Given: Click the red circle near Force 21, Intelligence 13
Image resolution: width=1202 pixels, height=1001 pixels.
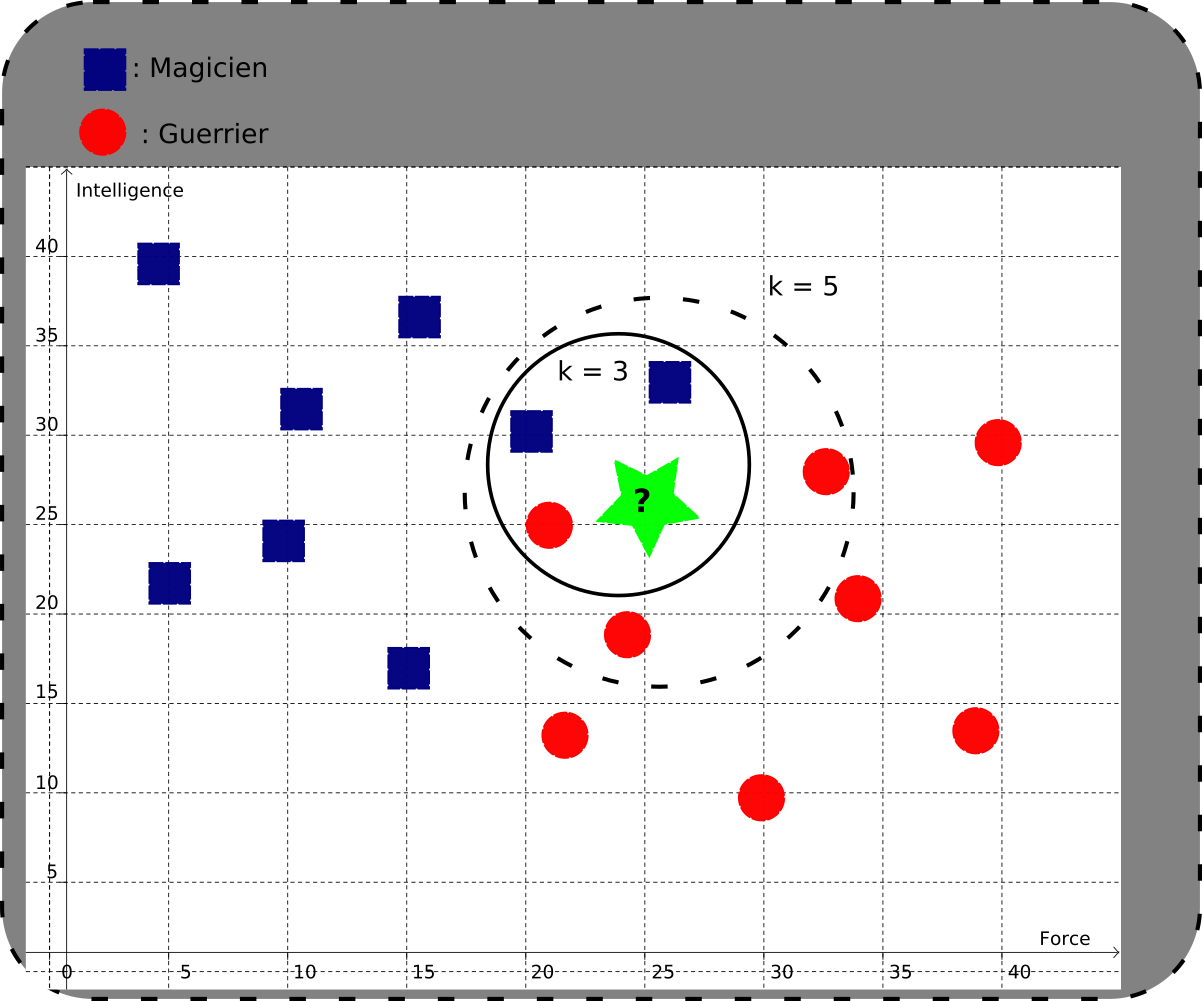Looking at the screenshot, I should 565,735.
